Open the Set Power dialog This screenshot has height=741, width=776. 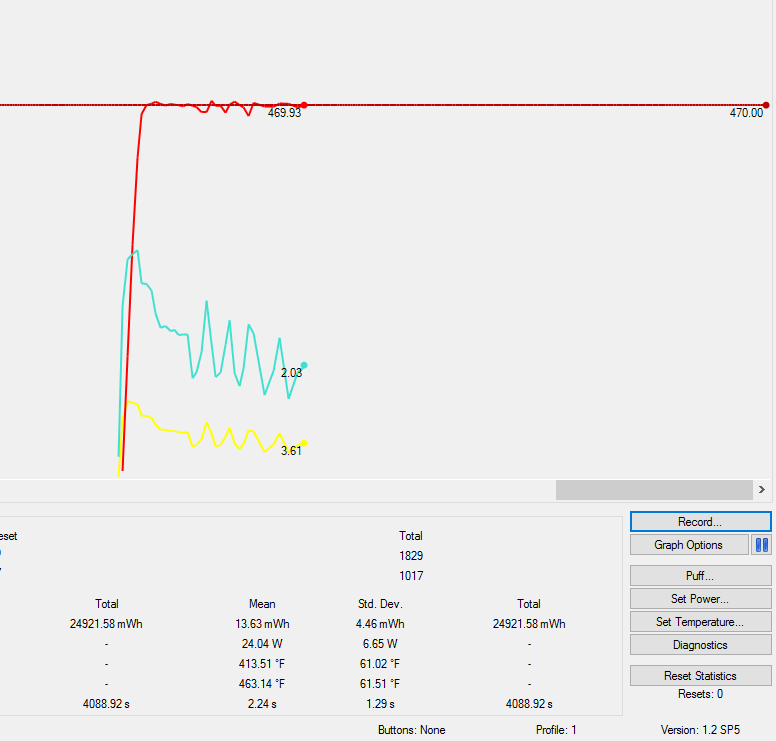(700, 599)
